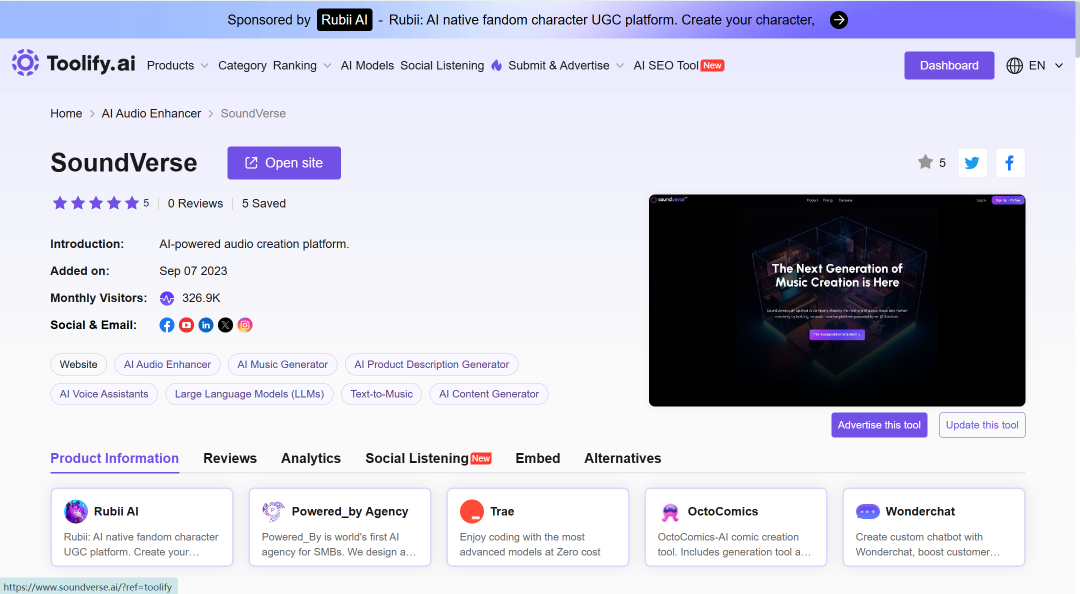
Task: Click the purple star rating
Action: click(x=96, y=203)
